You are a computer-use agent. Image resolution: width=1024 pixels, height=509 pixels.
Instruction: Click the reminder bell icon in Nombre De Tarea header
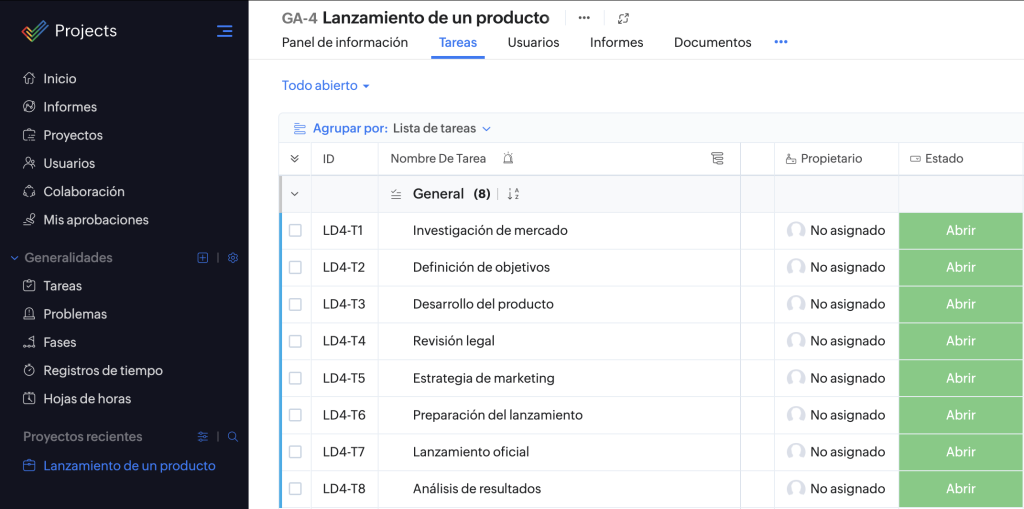(x=508, y=158)
